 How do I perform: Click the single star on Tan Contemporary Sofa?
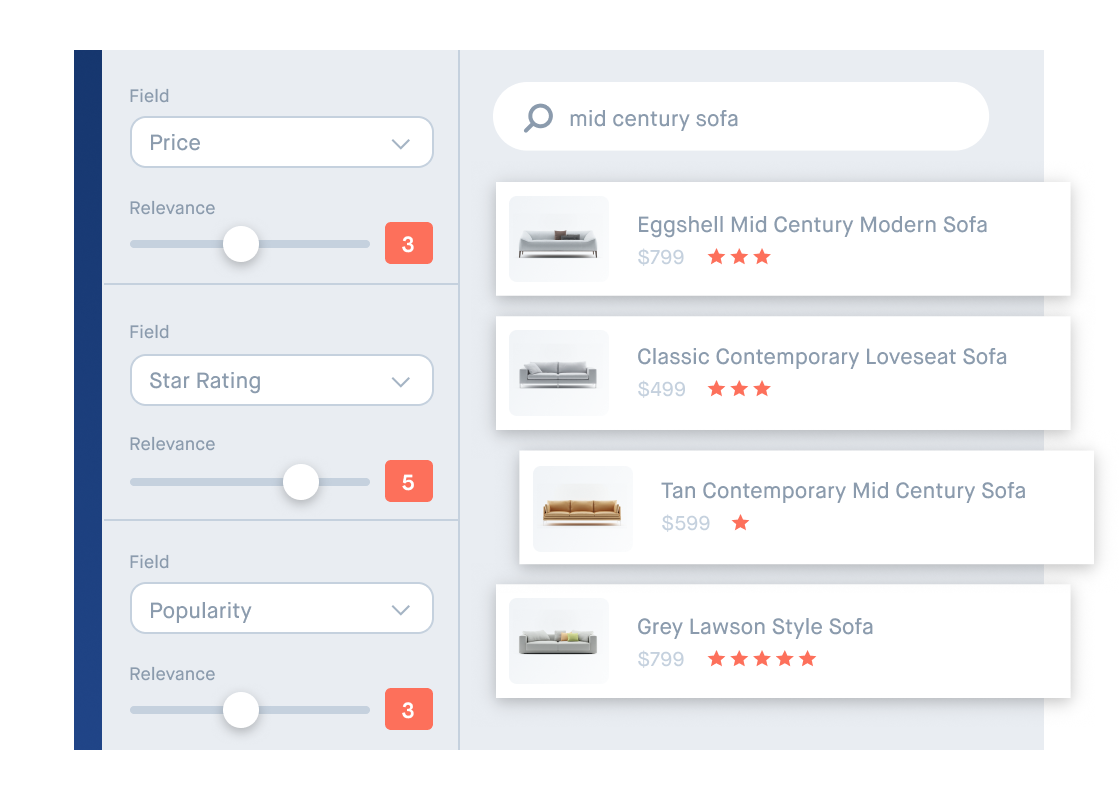pos(740,523)
